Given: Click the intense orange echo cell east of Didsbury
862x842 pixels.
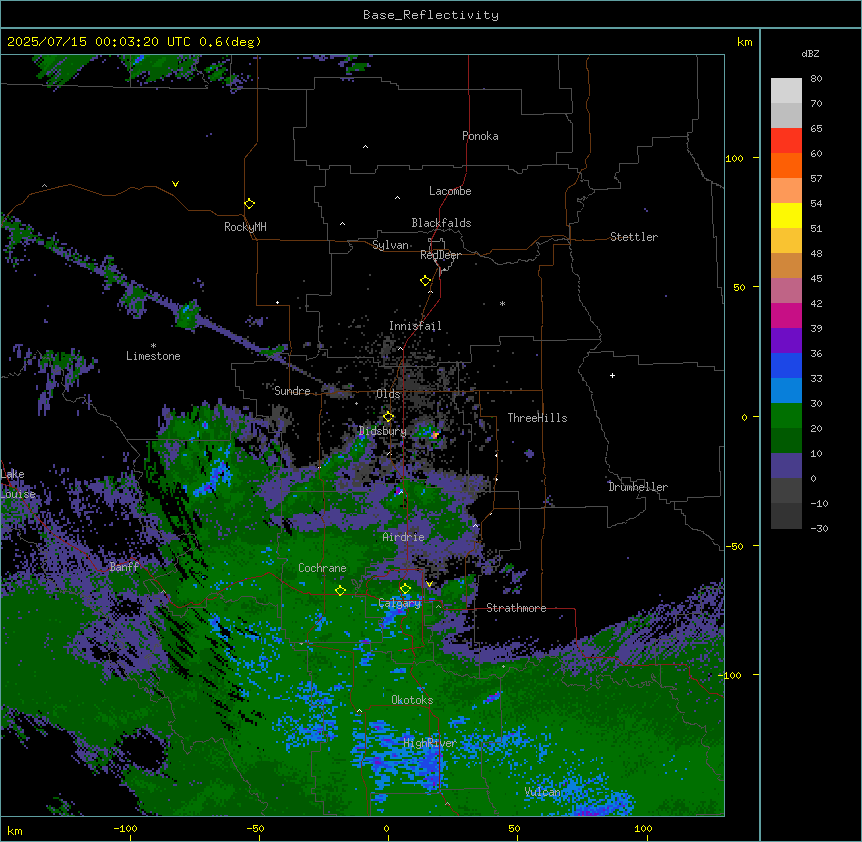Looking at the screenshot, I should click(x=435, y=435).
